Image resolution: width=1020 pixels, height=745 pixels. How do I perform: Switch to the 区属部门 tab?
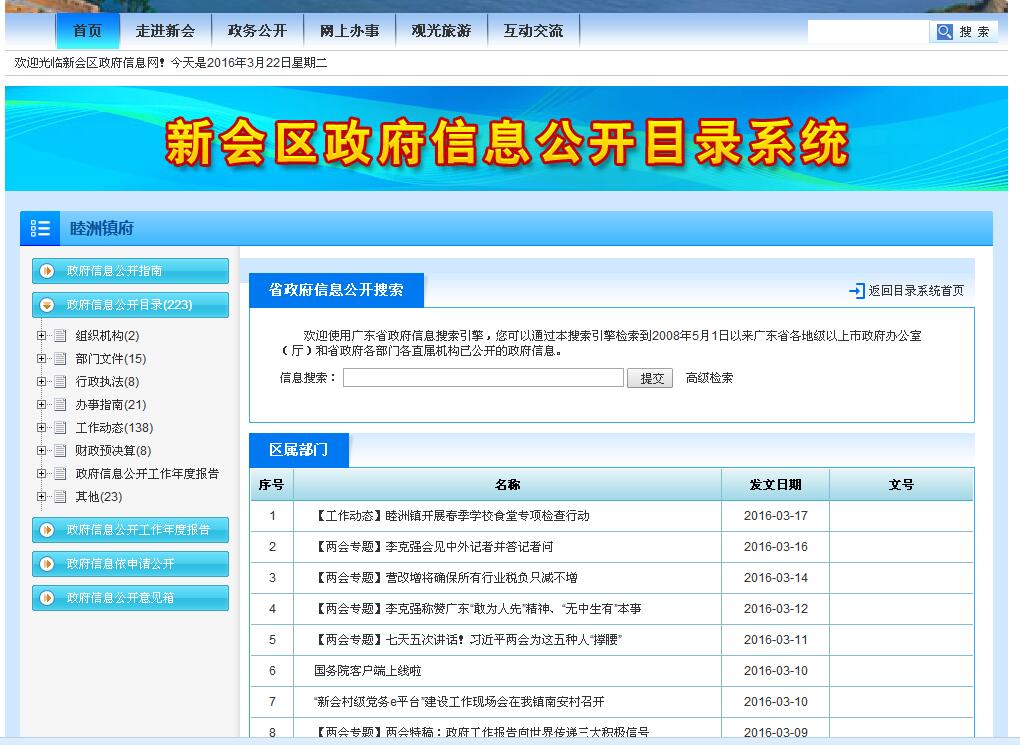298,450
